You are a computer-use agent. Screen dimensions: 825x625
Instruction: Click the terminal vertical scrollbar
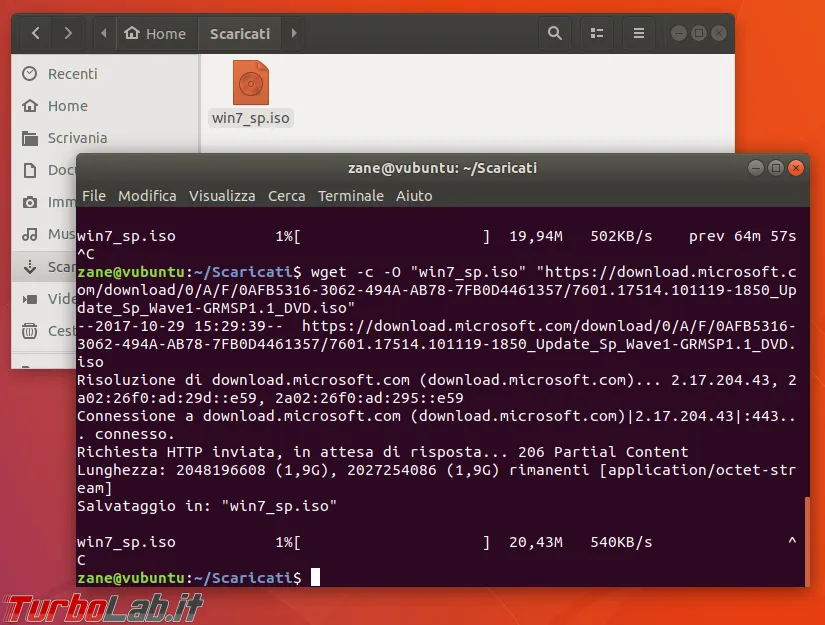[x=807, y=541]
